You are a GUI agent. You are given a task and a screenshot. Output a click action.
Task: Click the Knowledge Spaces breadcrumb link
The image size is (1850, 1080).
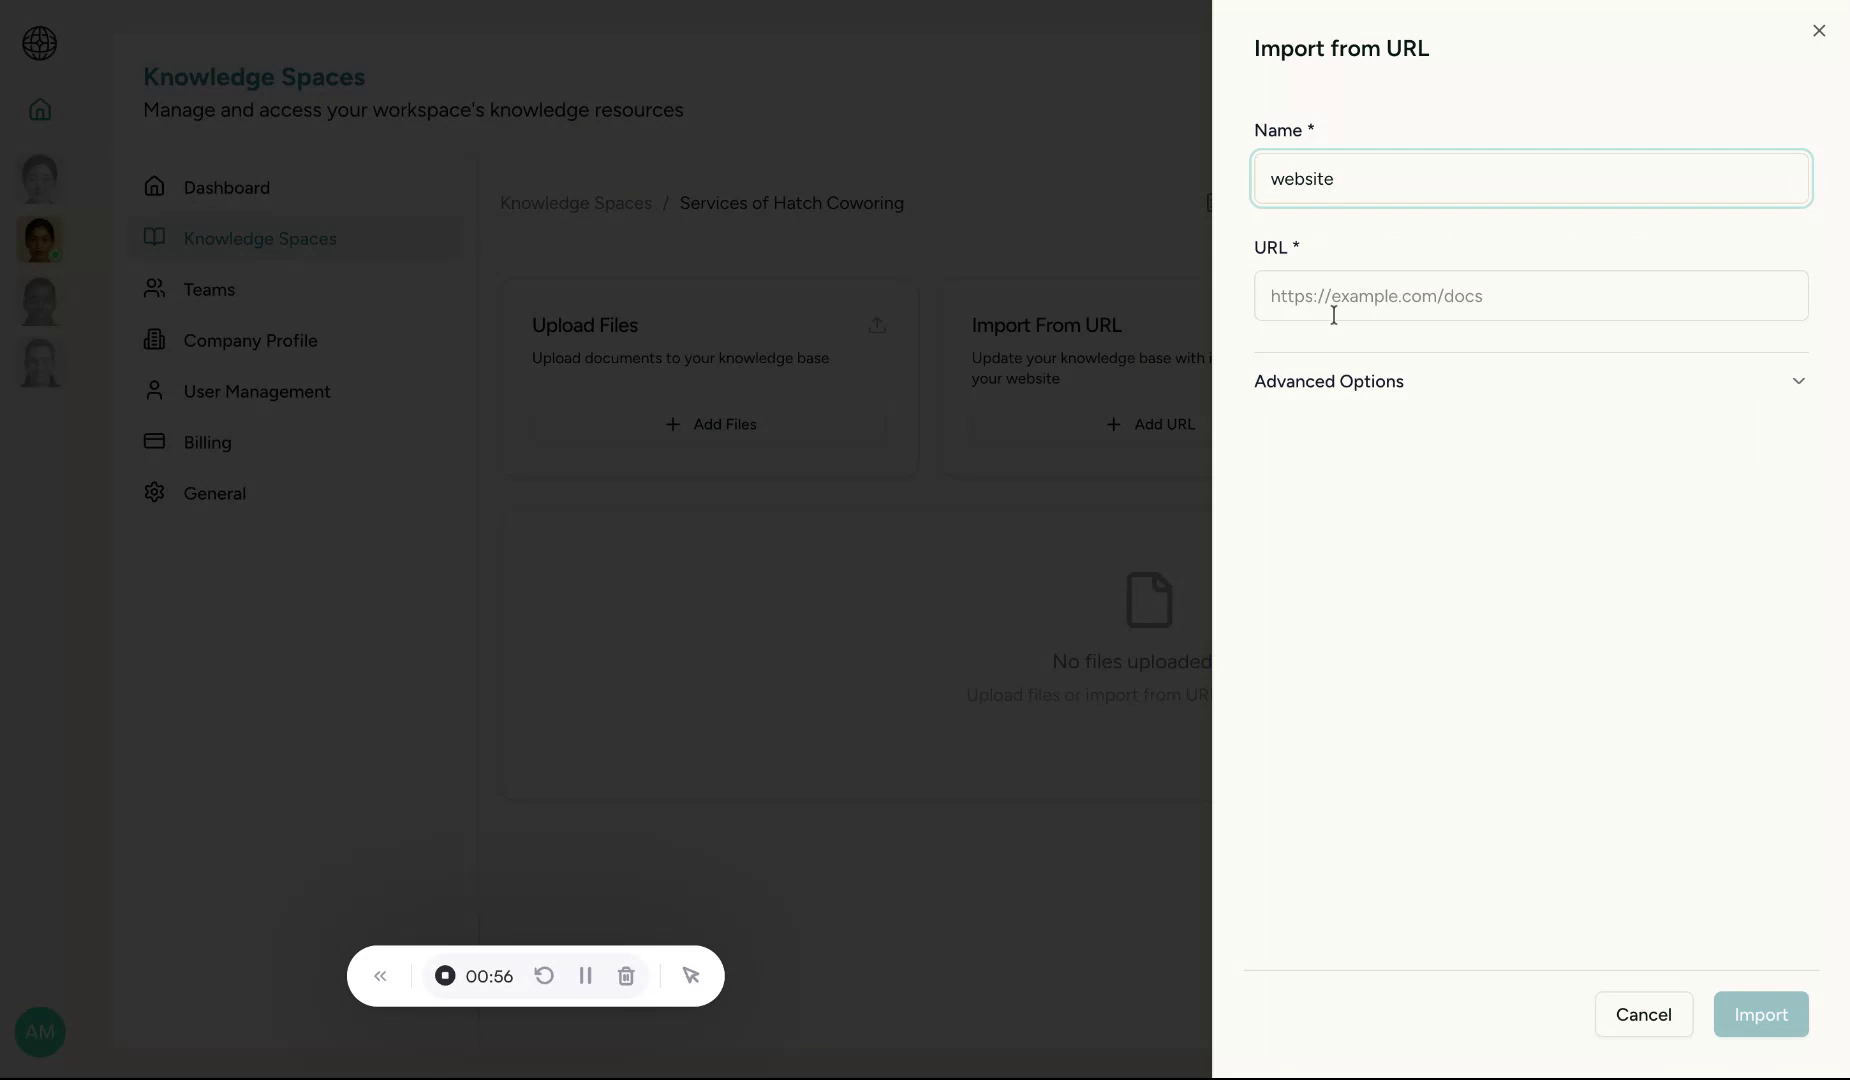coord(575,203)
